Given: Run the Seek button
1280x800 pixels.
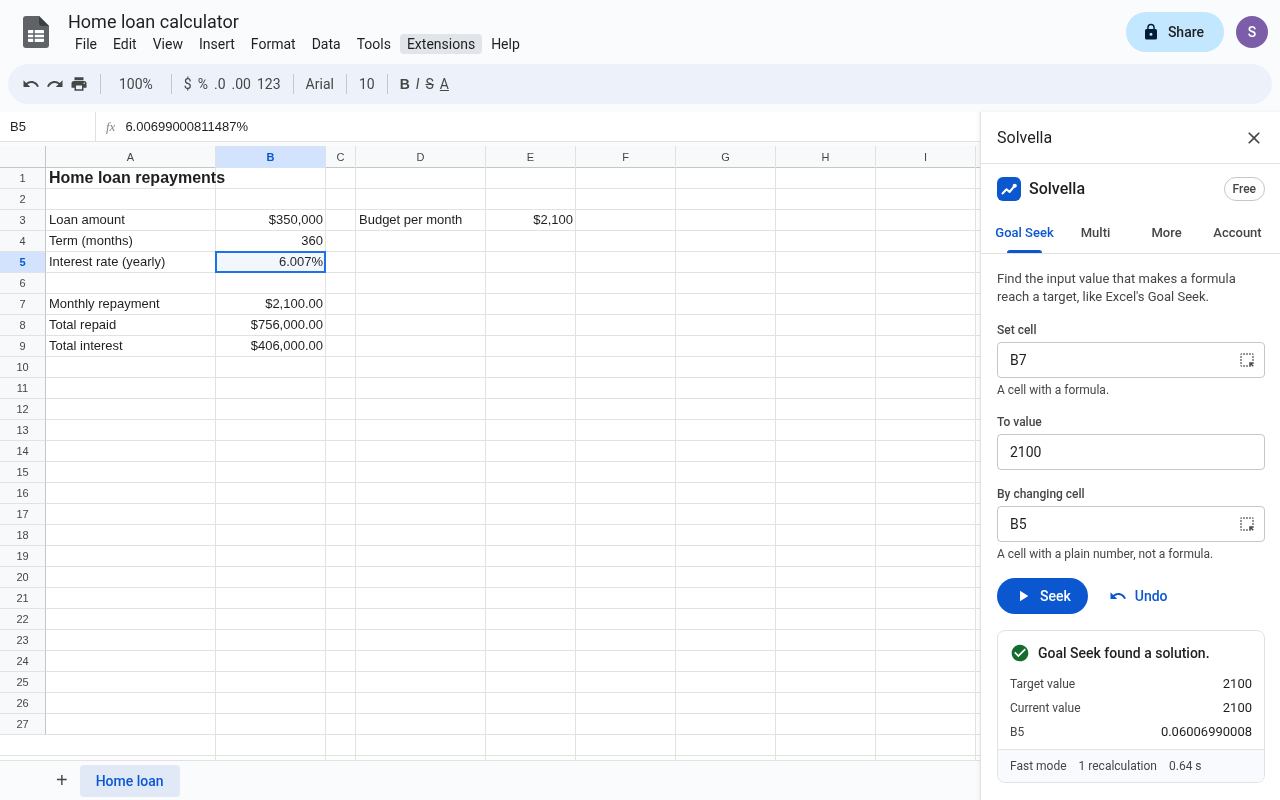Looking at the screenshot, I should pyautogui.click(x=1042, y=596).
